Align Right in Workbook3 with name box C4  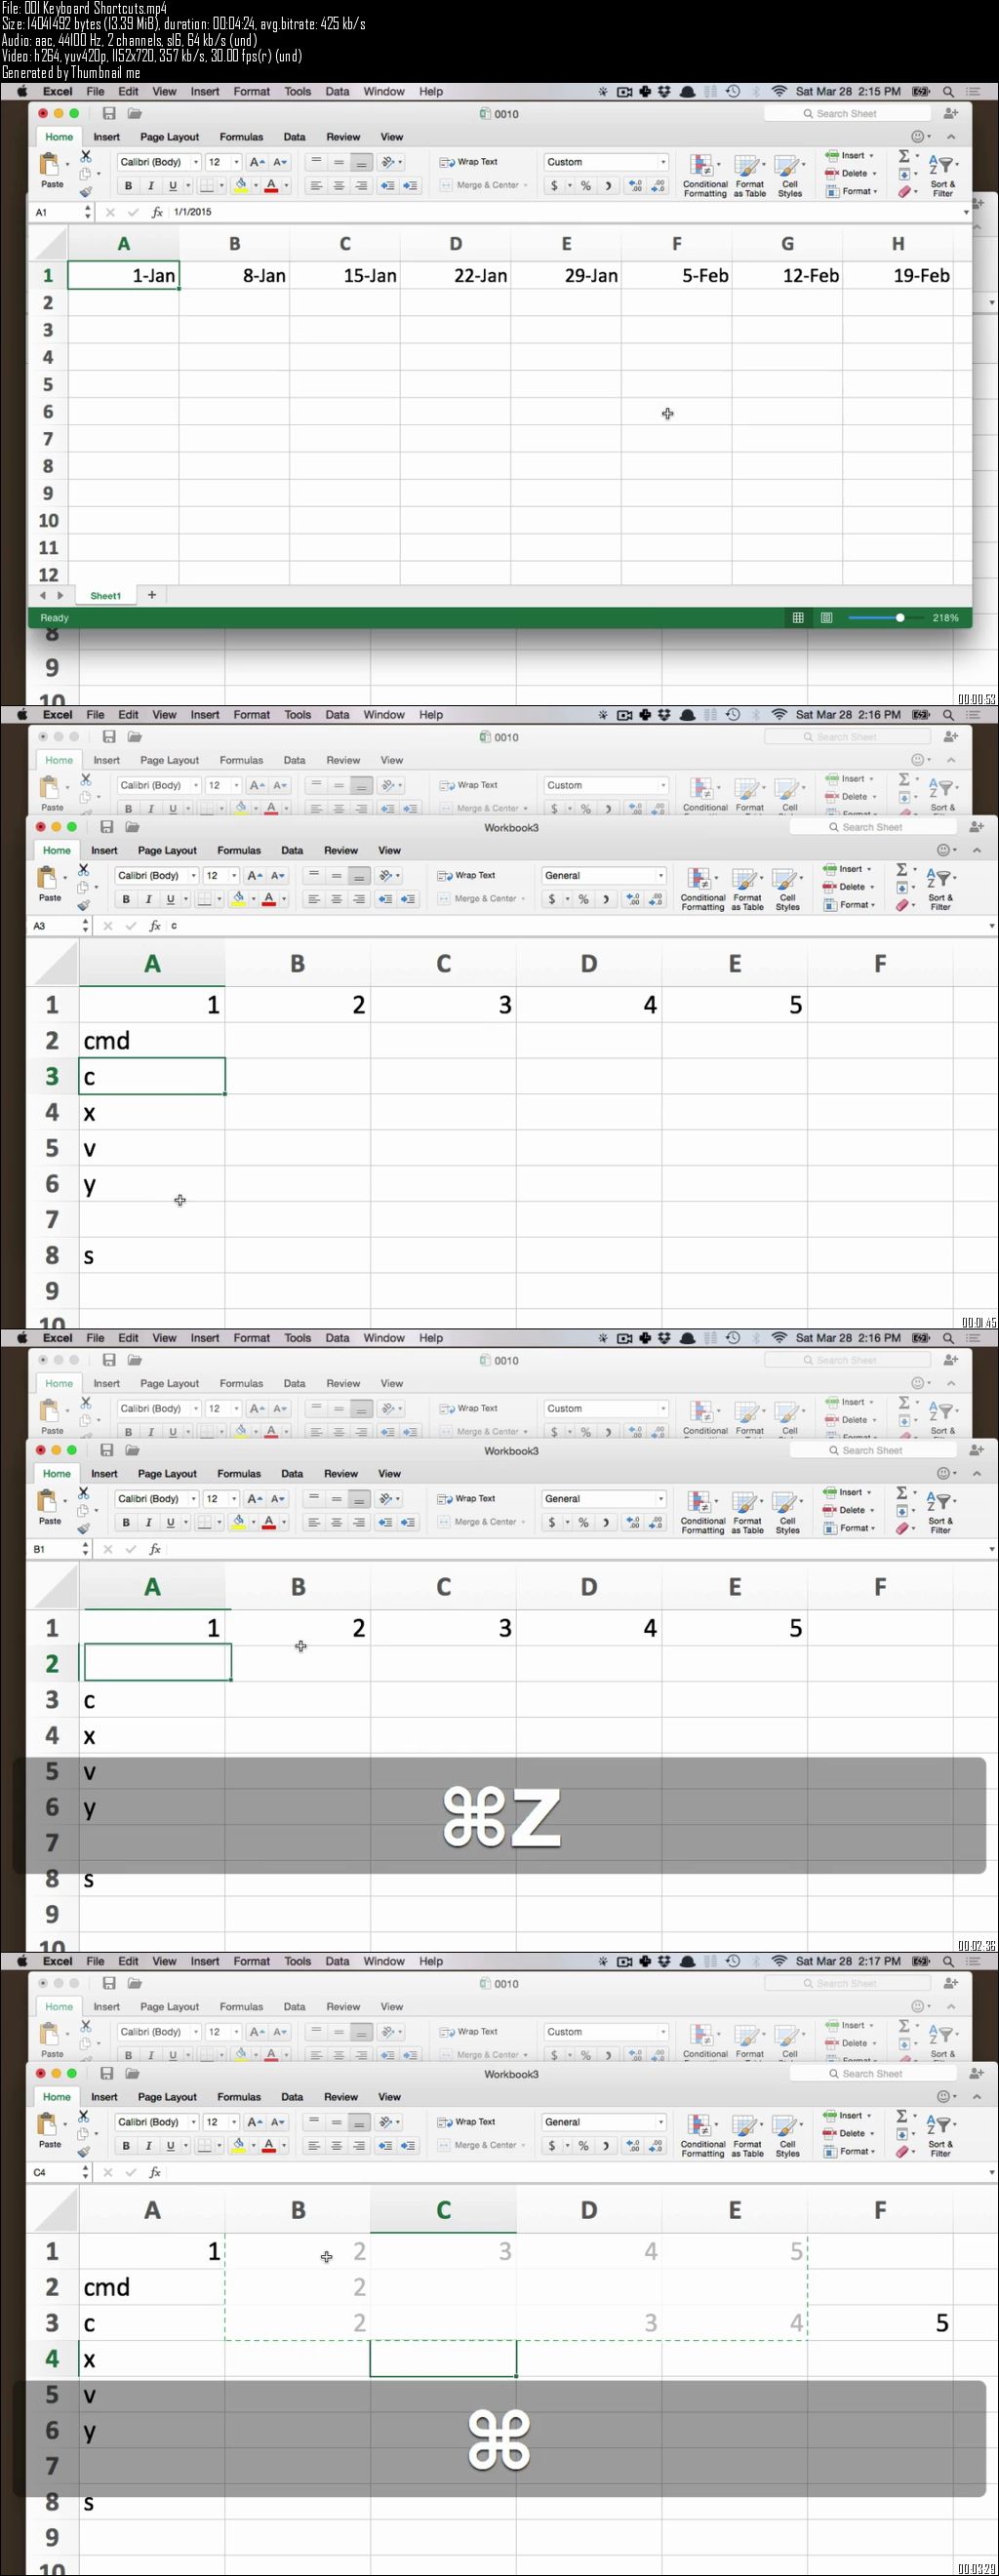(x=359, y=2145)
